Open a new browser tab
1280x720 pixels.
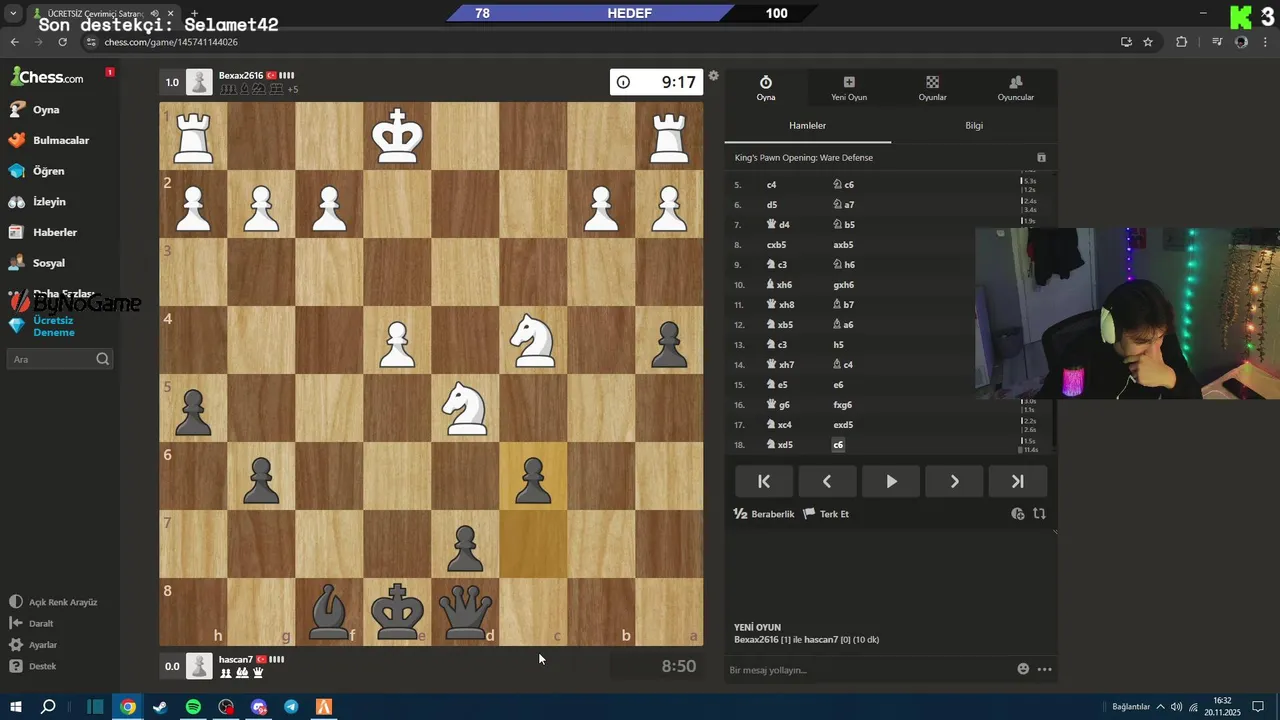(x=194, y=14)
